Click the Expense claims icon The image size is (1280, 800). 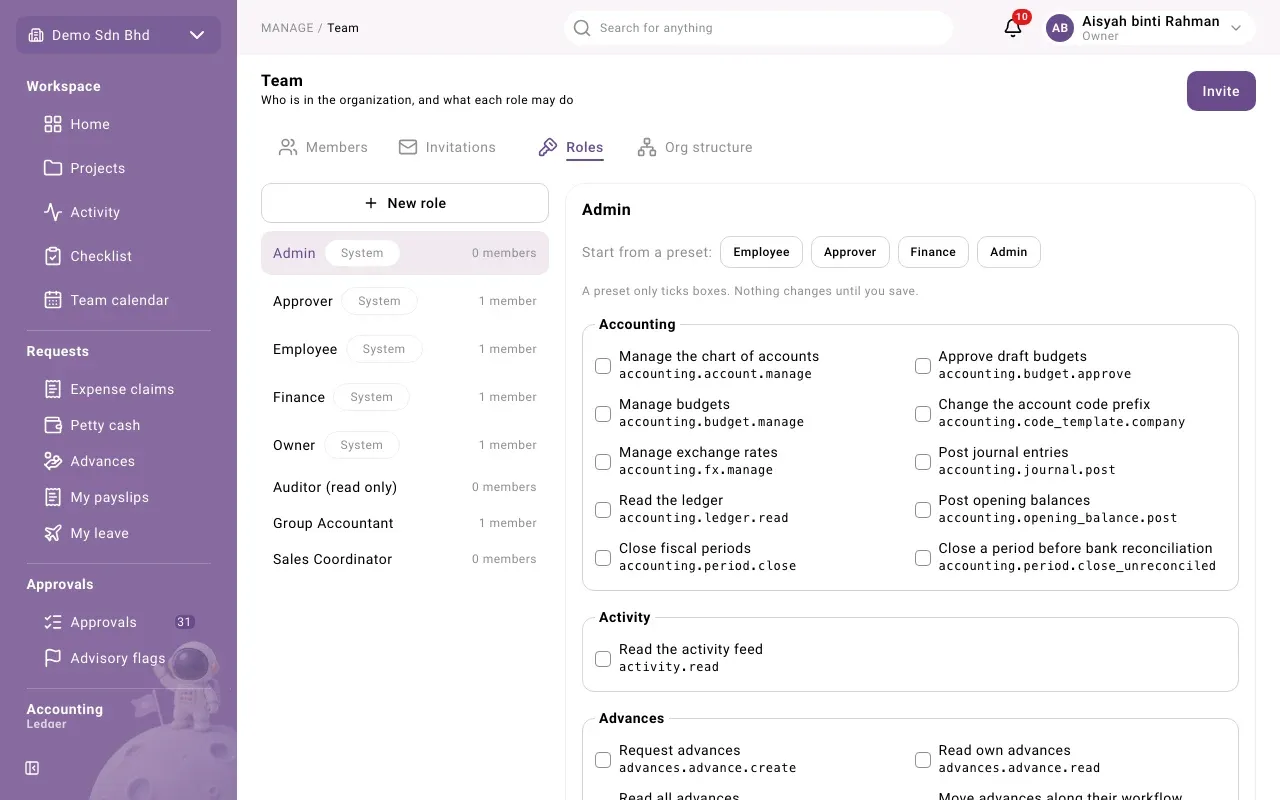pyautogui.click(x=53, y=389)
